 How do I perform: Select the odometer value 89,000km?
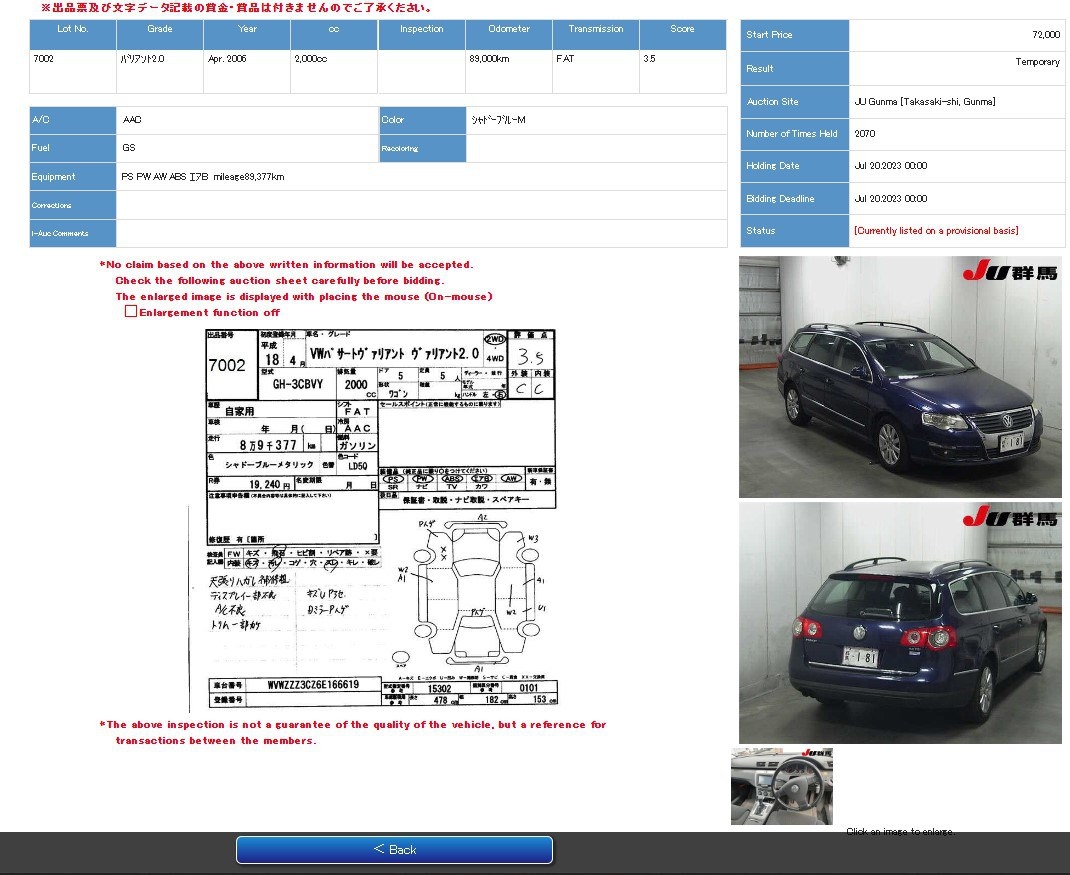[x=489, y=59]
